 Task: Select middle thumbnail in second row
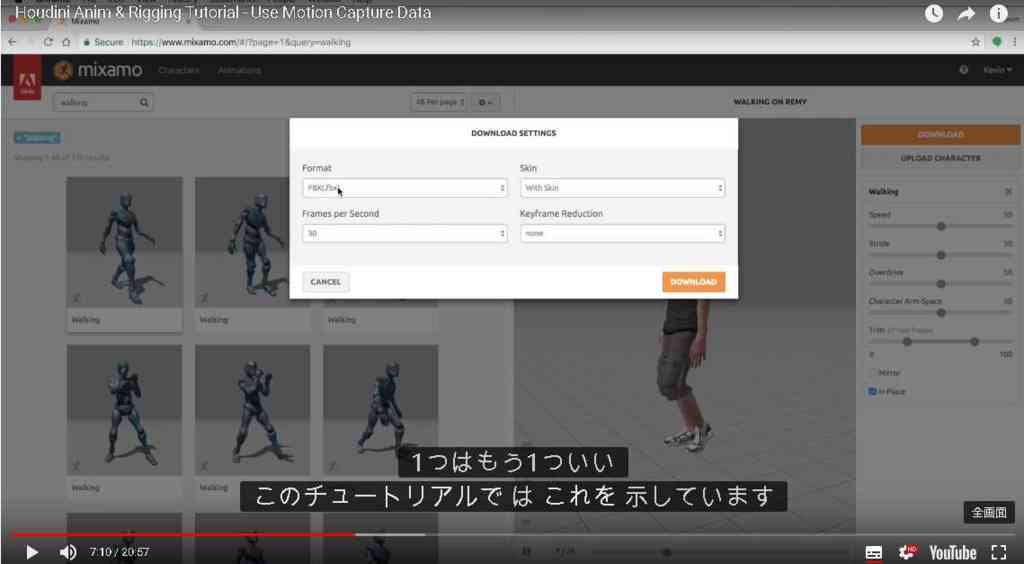pos(253,409)
